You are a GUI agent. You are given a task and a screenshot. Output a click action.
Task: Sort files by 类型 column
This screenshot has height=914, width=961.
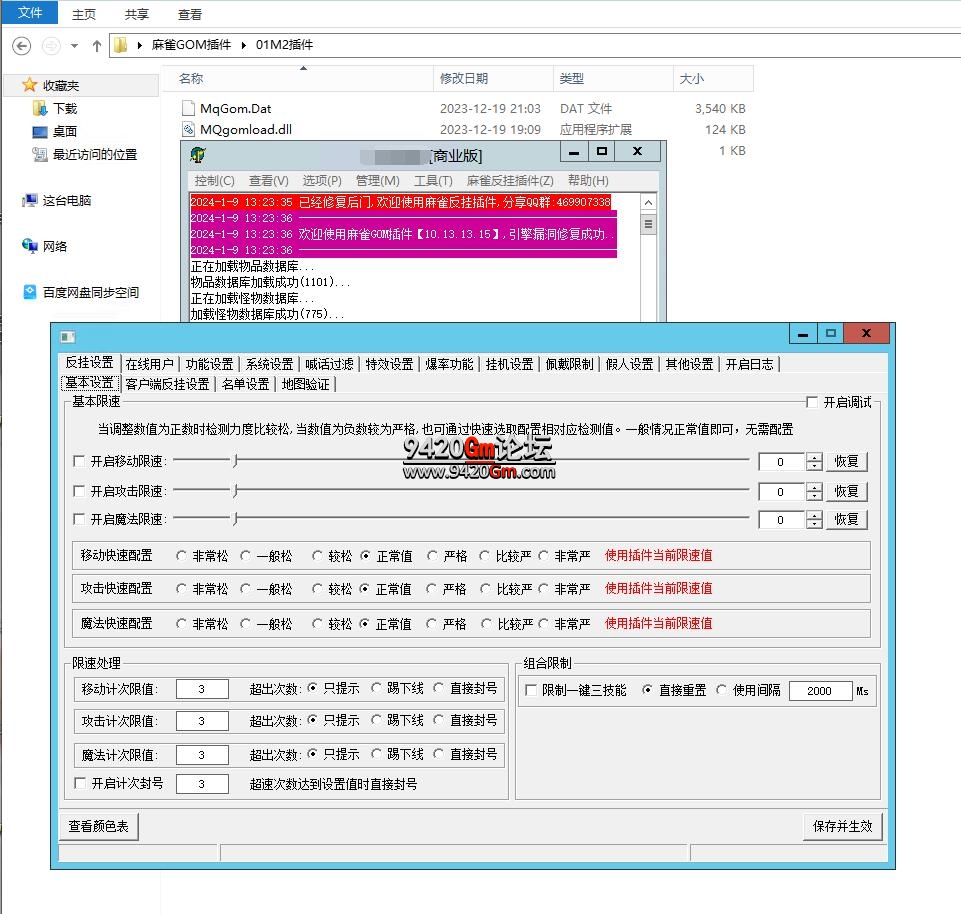(x=613, y=78)
